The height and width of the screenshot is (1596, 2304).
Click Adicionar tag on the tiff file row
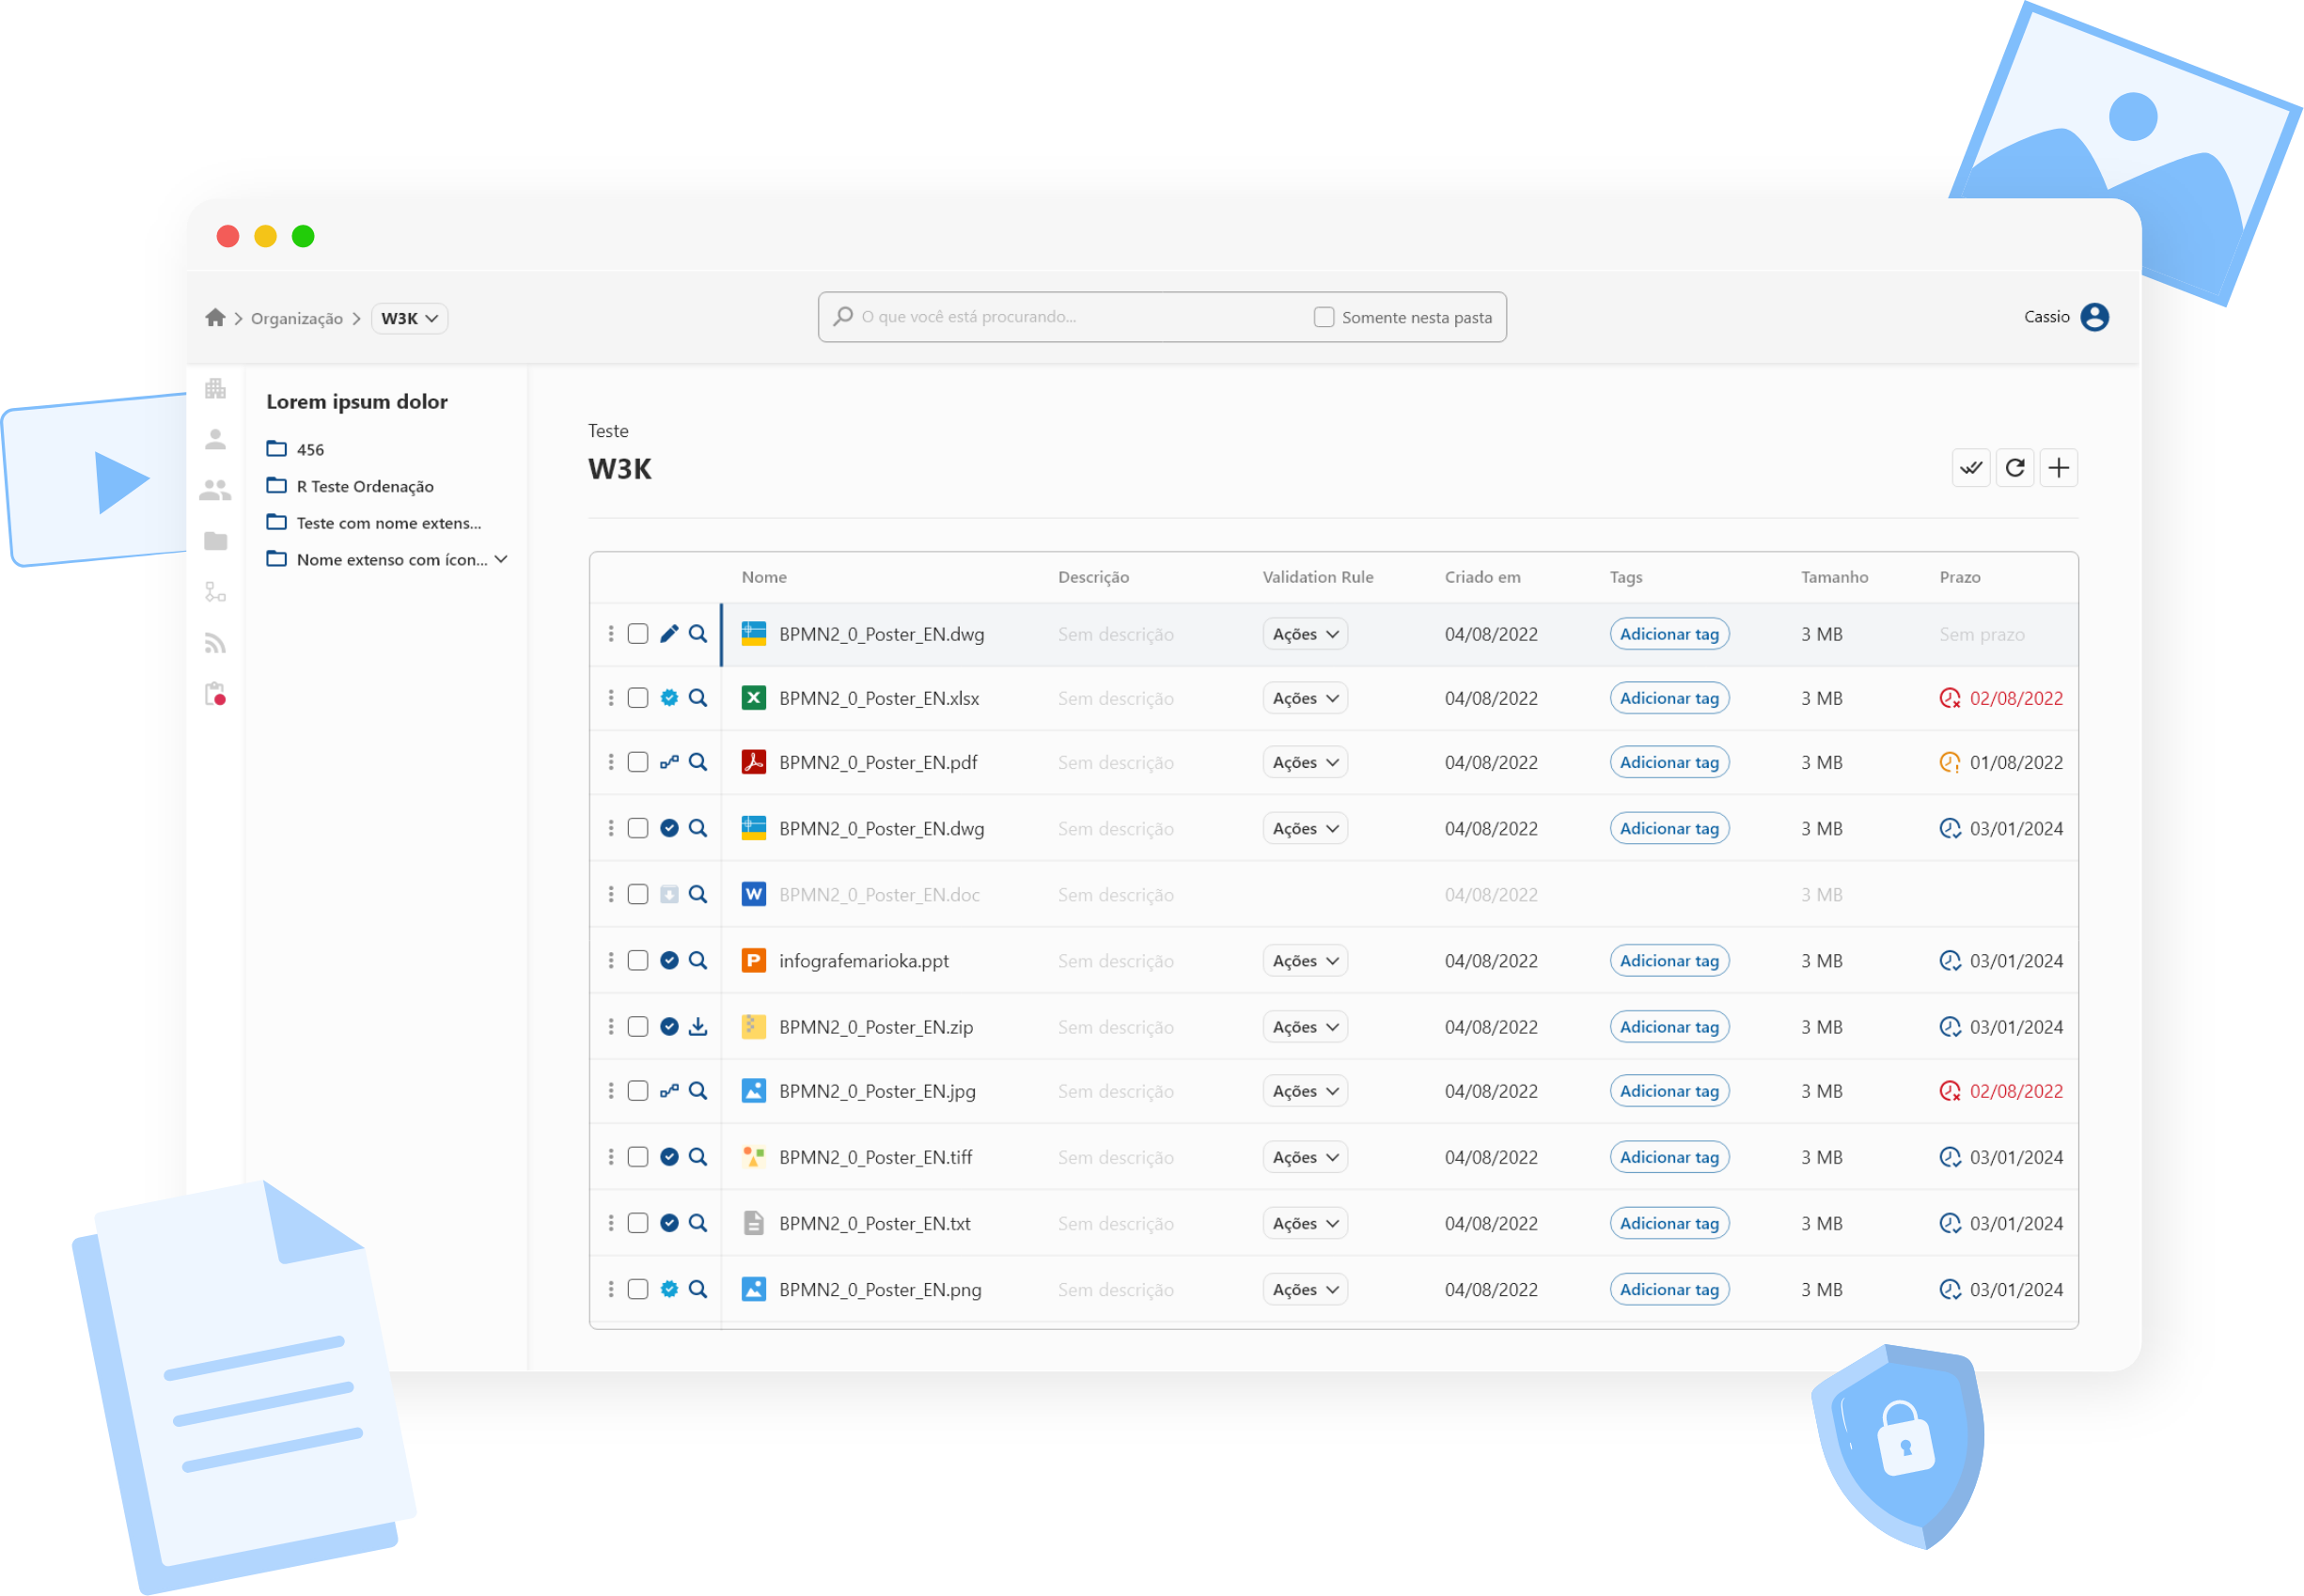[1668, 1157]
